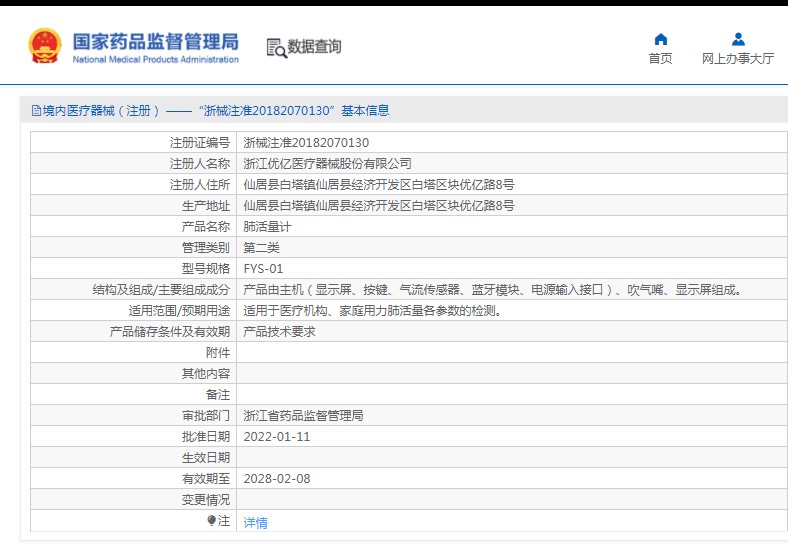Click the 注册人名称 label

pyautogui.click(x=200, y=164)
